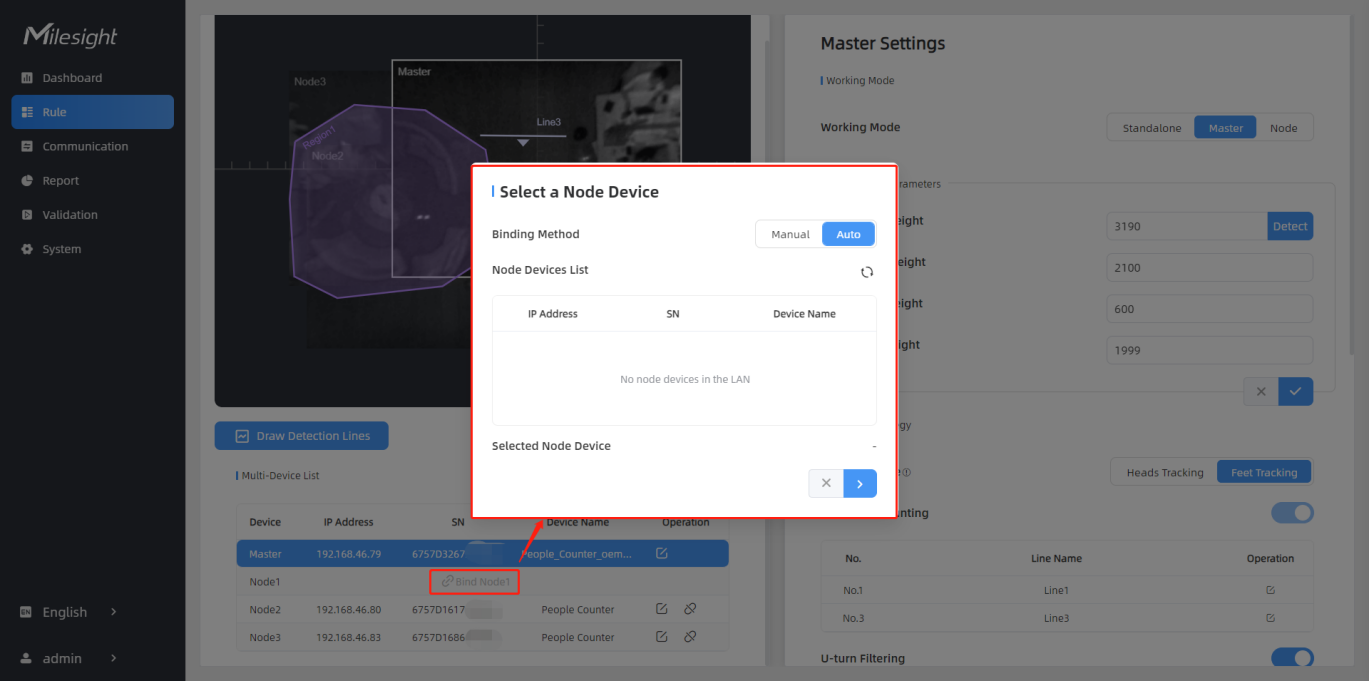1369x681 pixels.
Task: Click the input field containing 2100
Action: [1208, 268]
